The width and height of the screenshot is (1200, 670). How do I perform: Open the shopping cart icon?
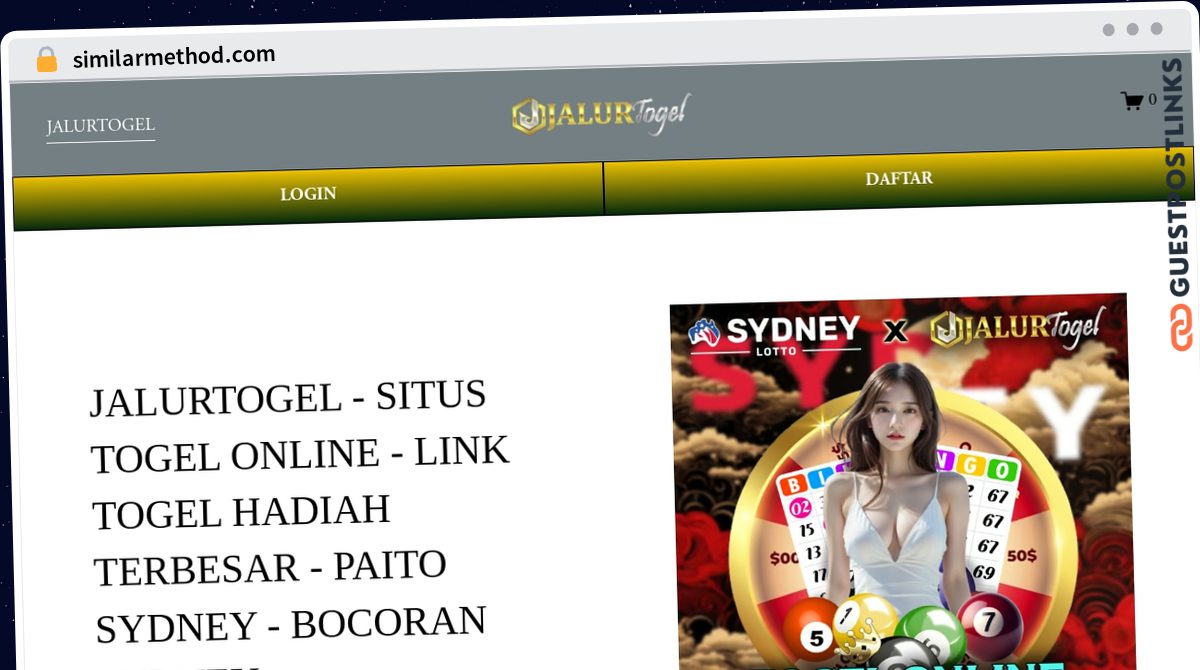1132,101
